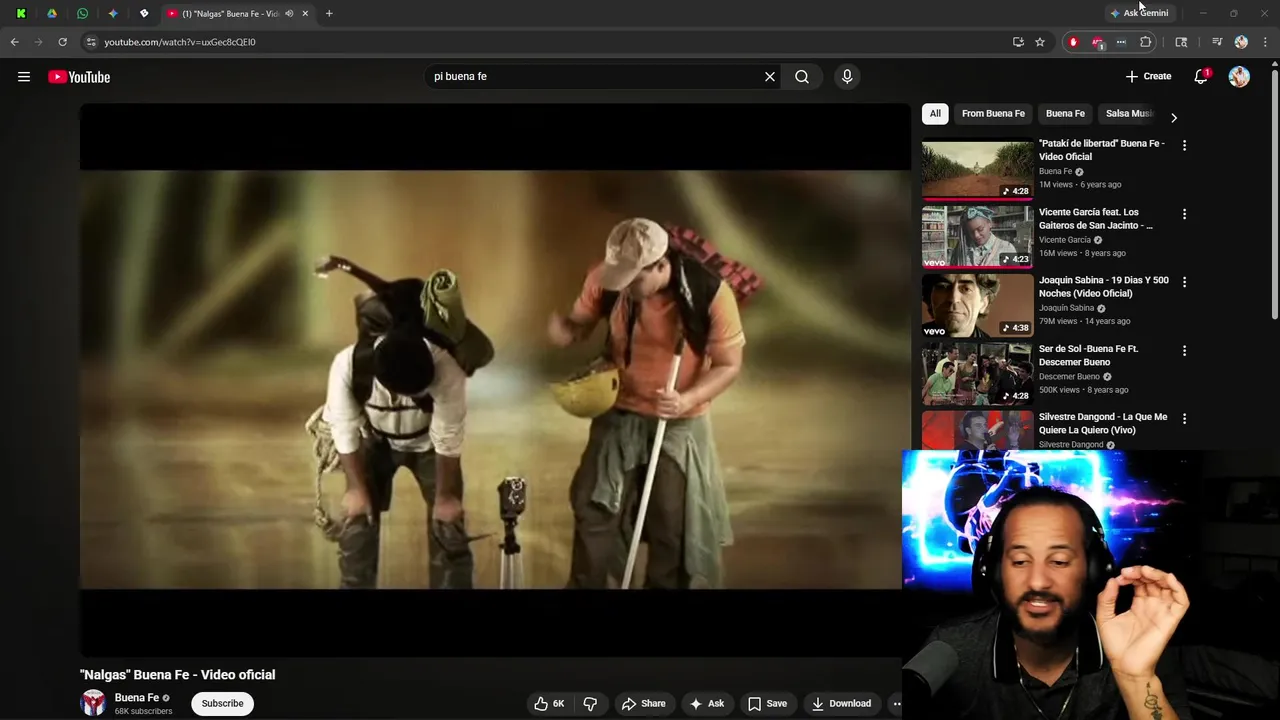Click the 68K subscribers text
This screenshot has width=1280, height=720.
(143, 712)
